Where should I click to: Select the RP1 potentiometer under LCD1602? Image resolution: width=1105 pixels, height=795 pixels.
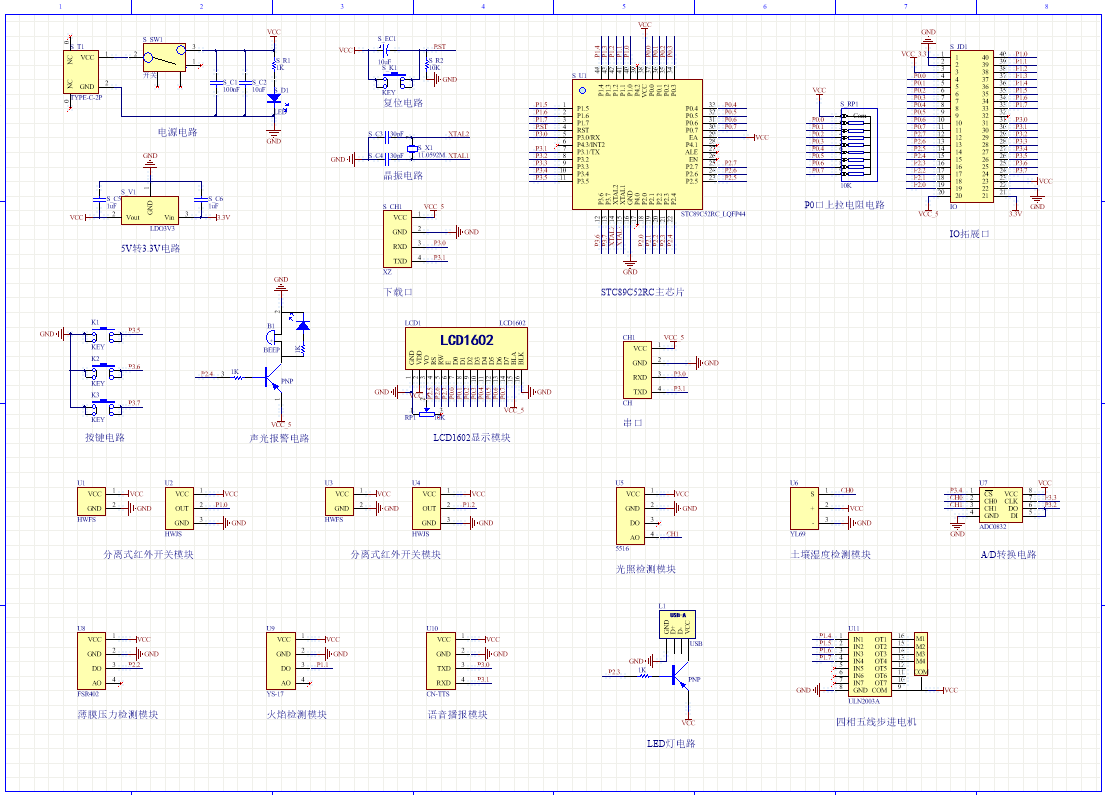(426, 414)
